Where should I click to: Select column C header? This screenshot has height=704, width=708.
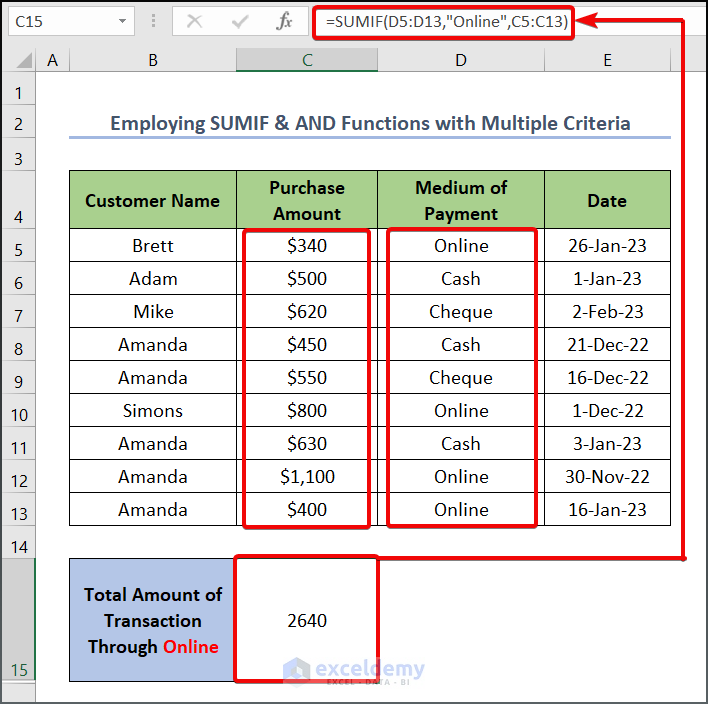(x=307, y=60)
